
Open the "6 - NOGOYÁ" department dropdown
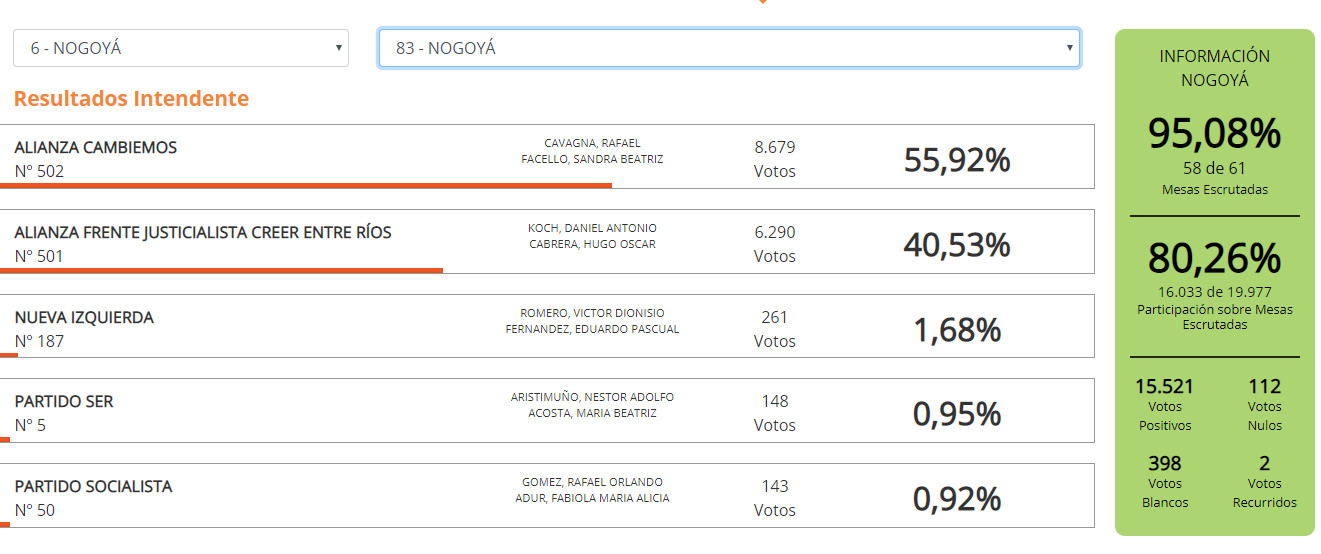pyautogui.click(x=180, y=48)
